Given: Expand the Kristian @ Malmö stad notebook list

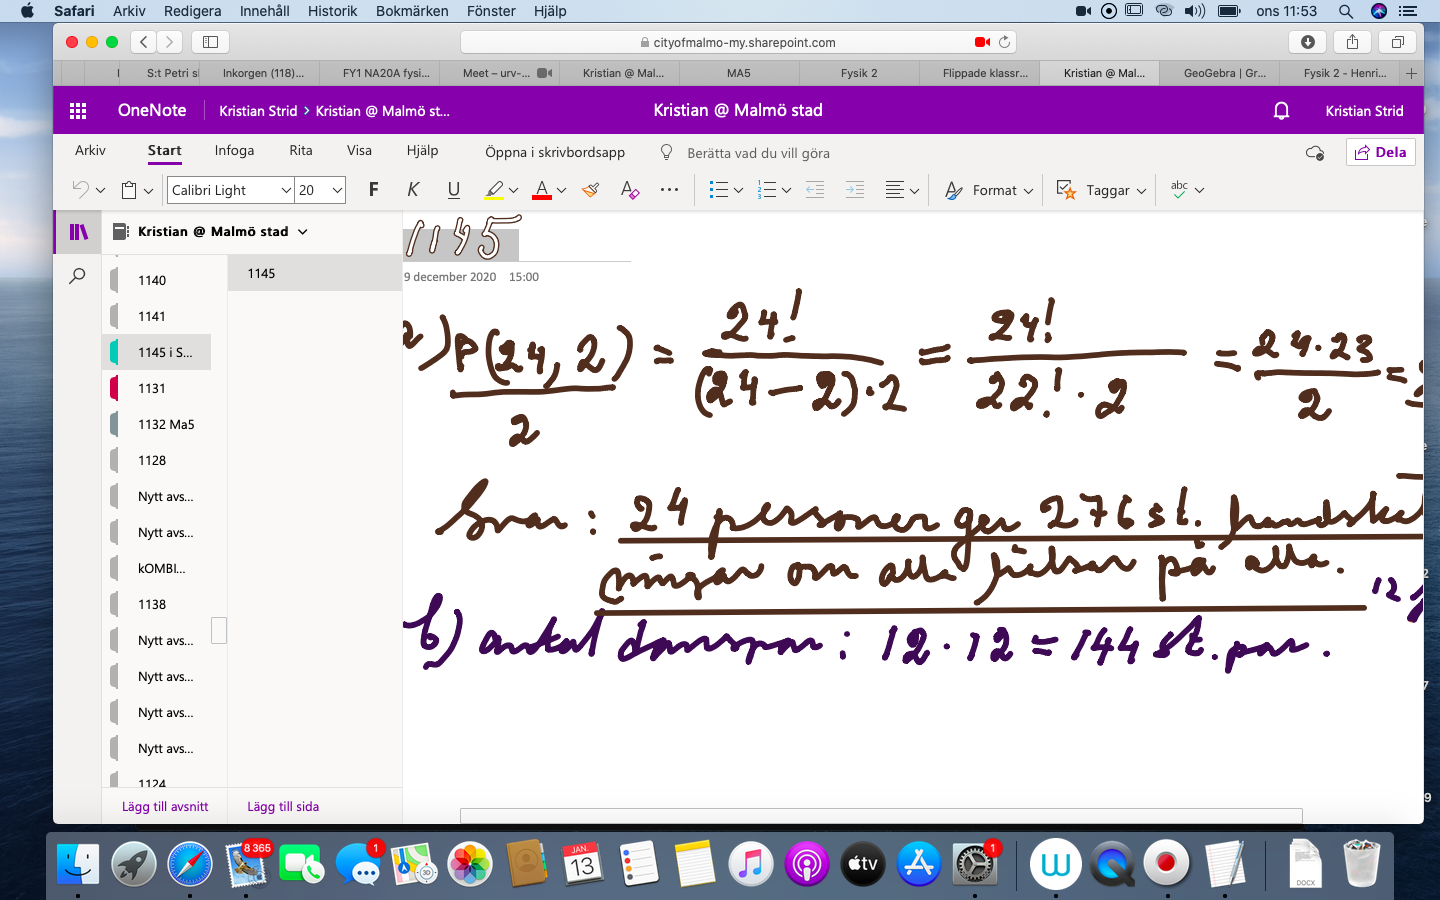Looking at the screenshot, I should click(x=302, y=232).
